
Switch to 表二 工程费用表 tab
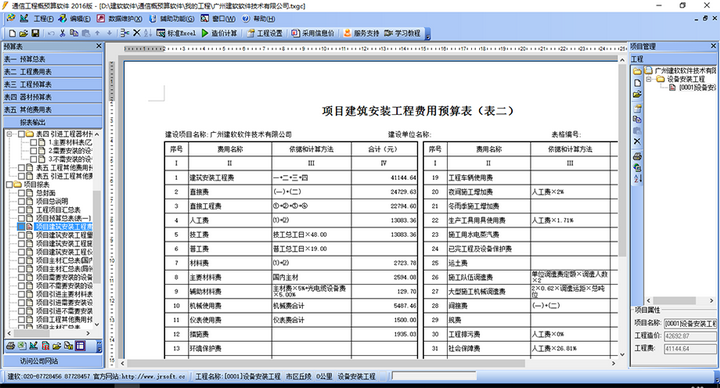(52, 72)
